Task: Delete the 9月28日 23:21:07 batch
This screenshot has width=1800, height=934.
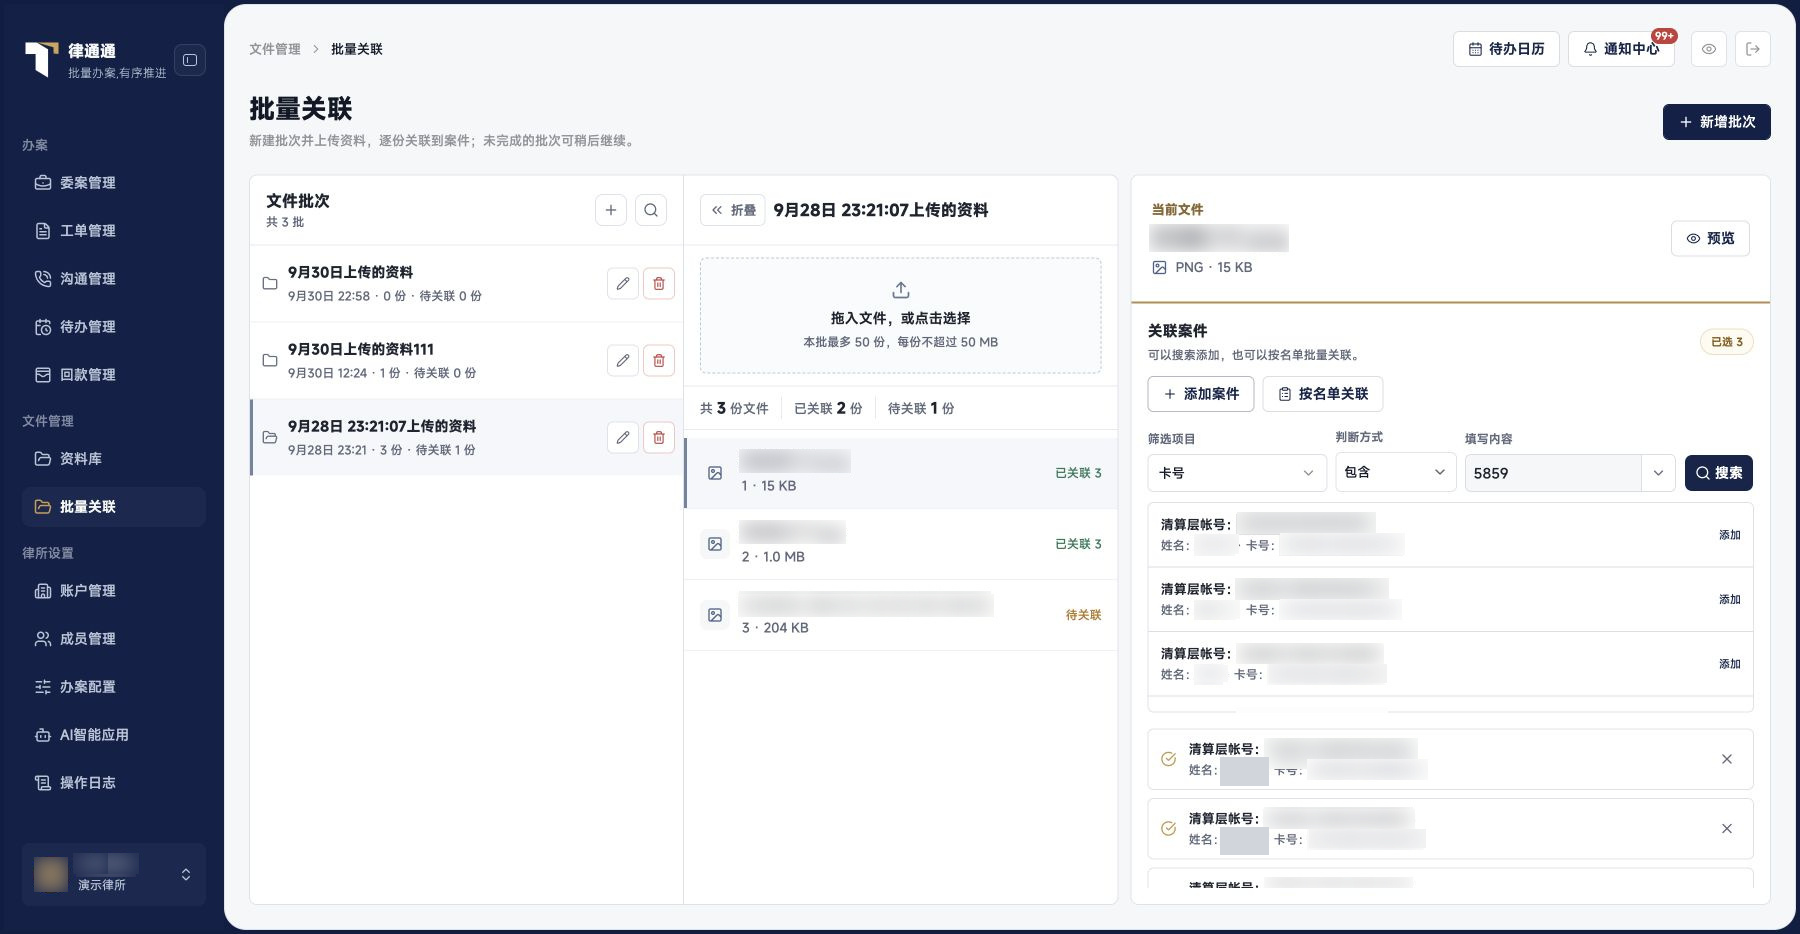Action: [659, 437]
